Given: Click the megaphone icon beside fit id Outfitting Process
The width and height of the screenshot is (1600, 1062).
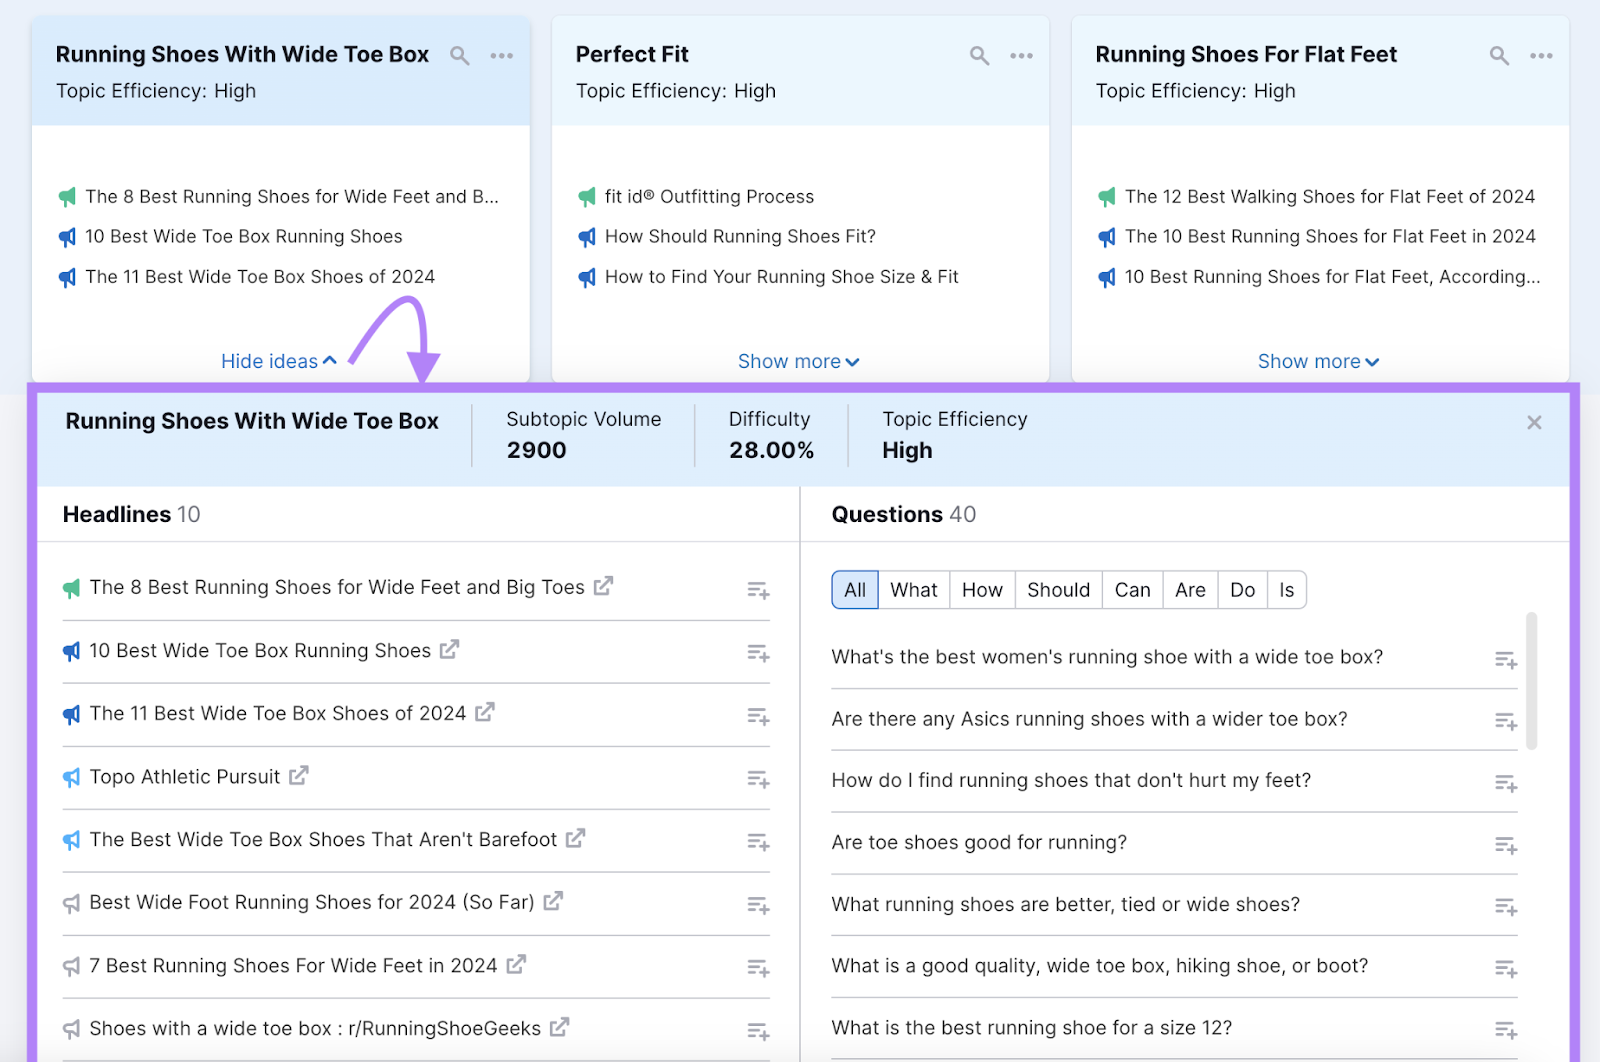Looking at the screenshot, I should click(x=586, y=197).
